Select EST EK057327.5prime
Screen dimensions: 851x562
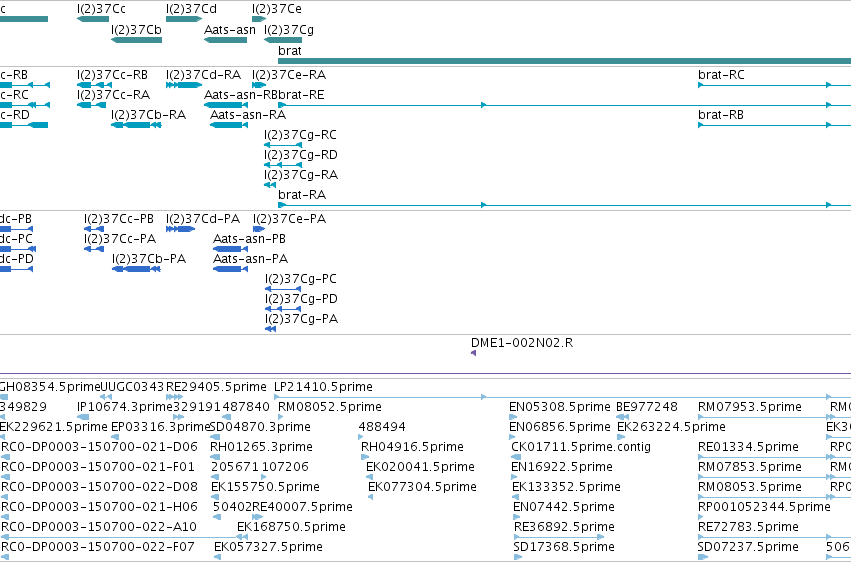268,547
